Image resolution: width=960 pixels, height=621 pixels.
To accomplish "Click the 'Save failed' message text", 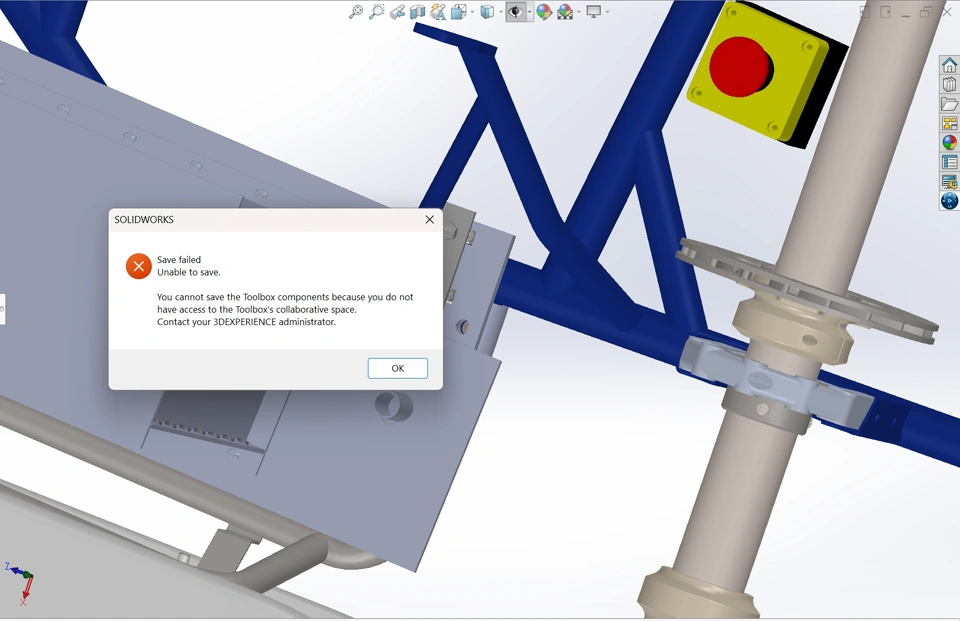I will pyautogui.click(x=179, y=260).
